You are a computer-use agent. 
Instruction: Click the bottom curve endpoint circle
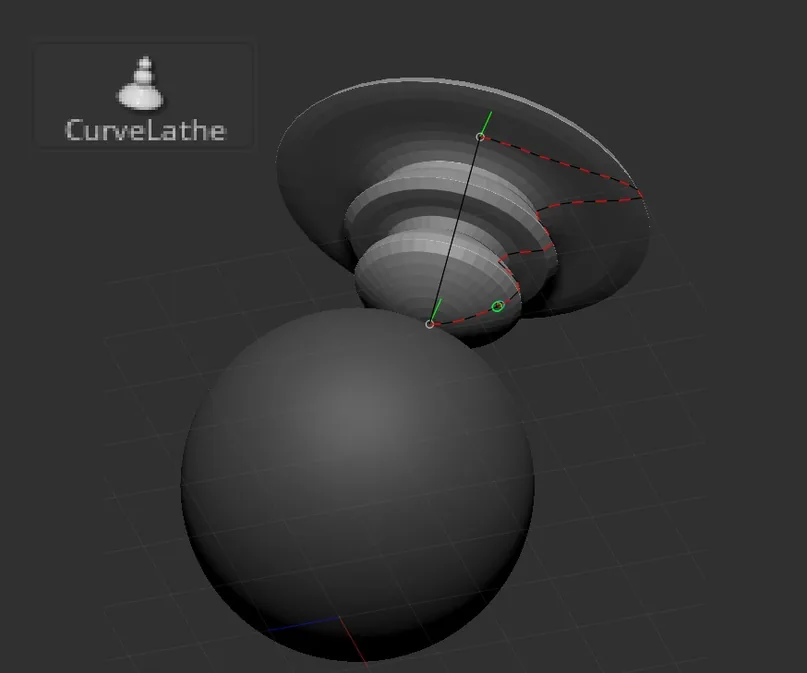coord(429,324)
